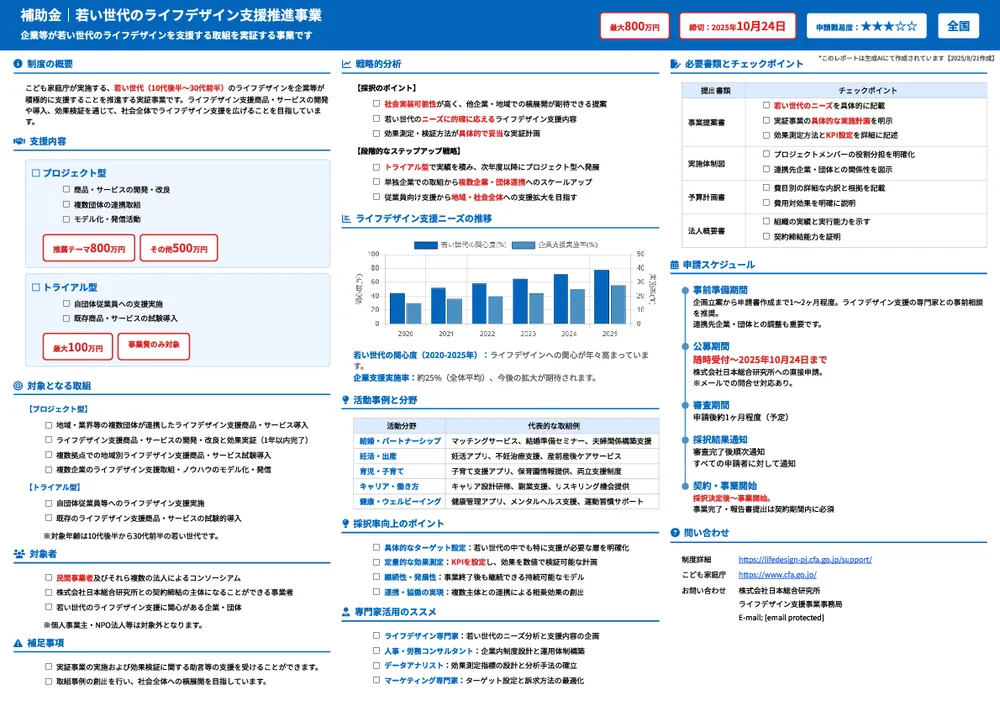1000x706 pixels.
Task: Click the 締切:2025年10月24日 deadline badge
Action: pyautogui.click(x=737, y=26)
